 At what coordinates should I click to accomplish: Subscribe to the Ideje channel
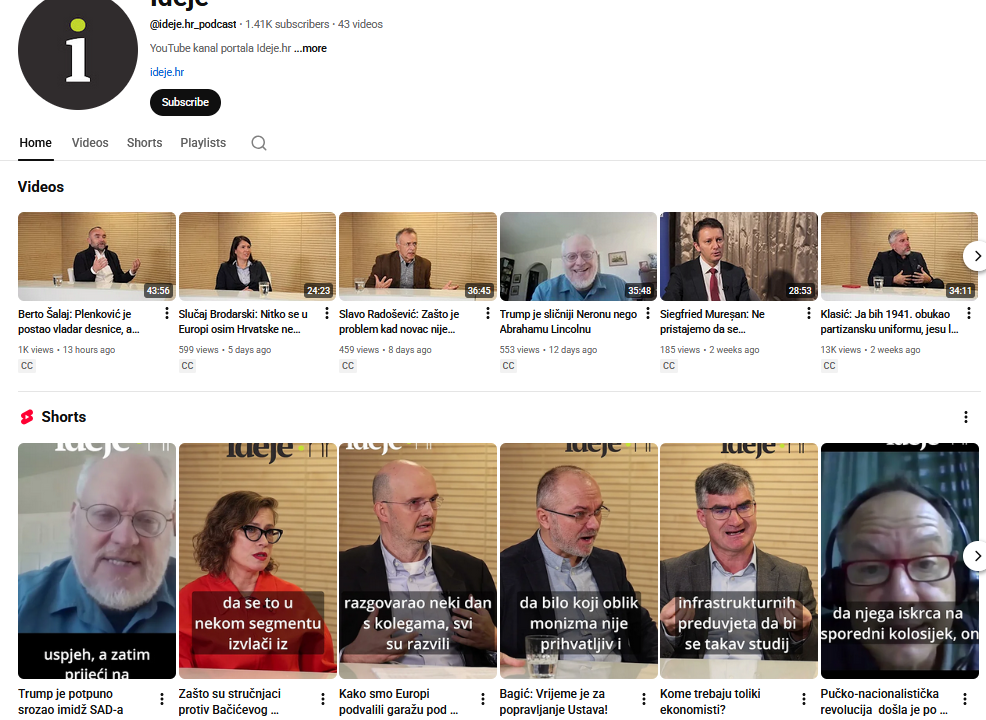[x=185, y=102]
